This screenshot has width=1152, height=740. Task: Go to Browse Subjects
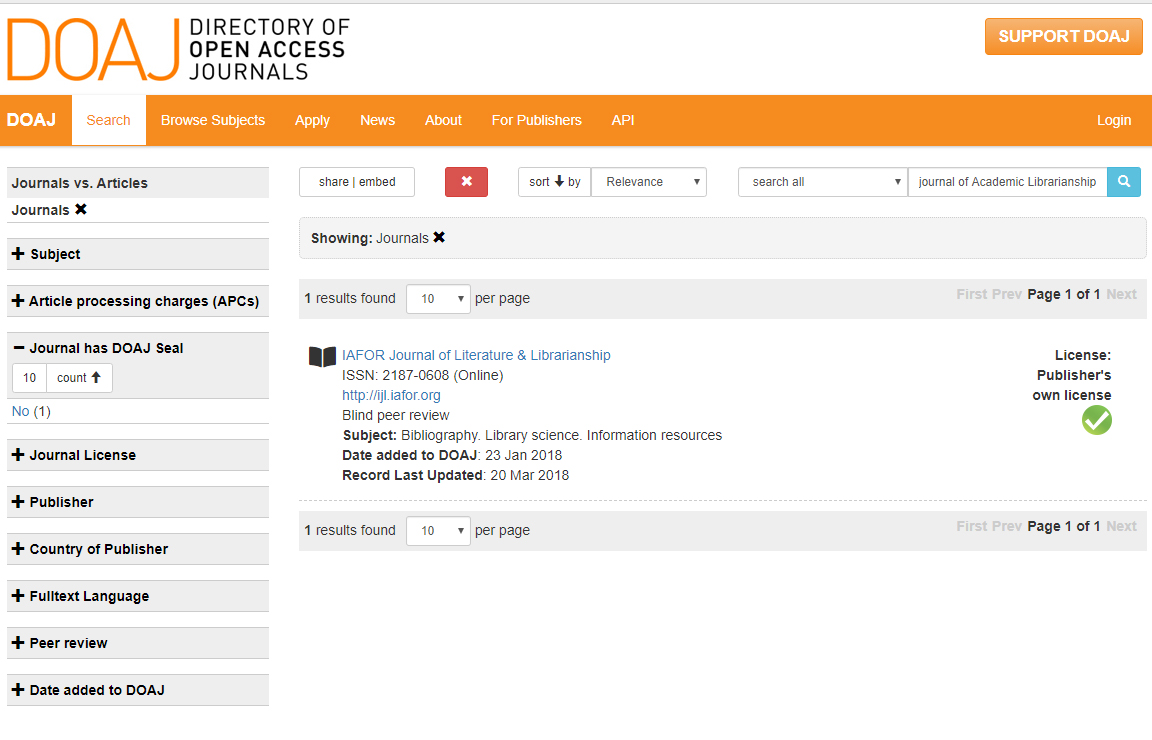[x=213, y=121]
